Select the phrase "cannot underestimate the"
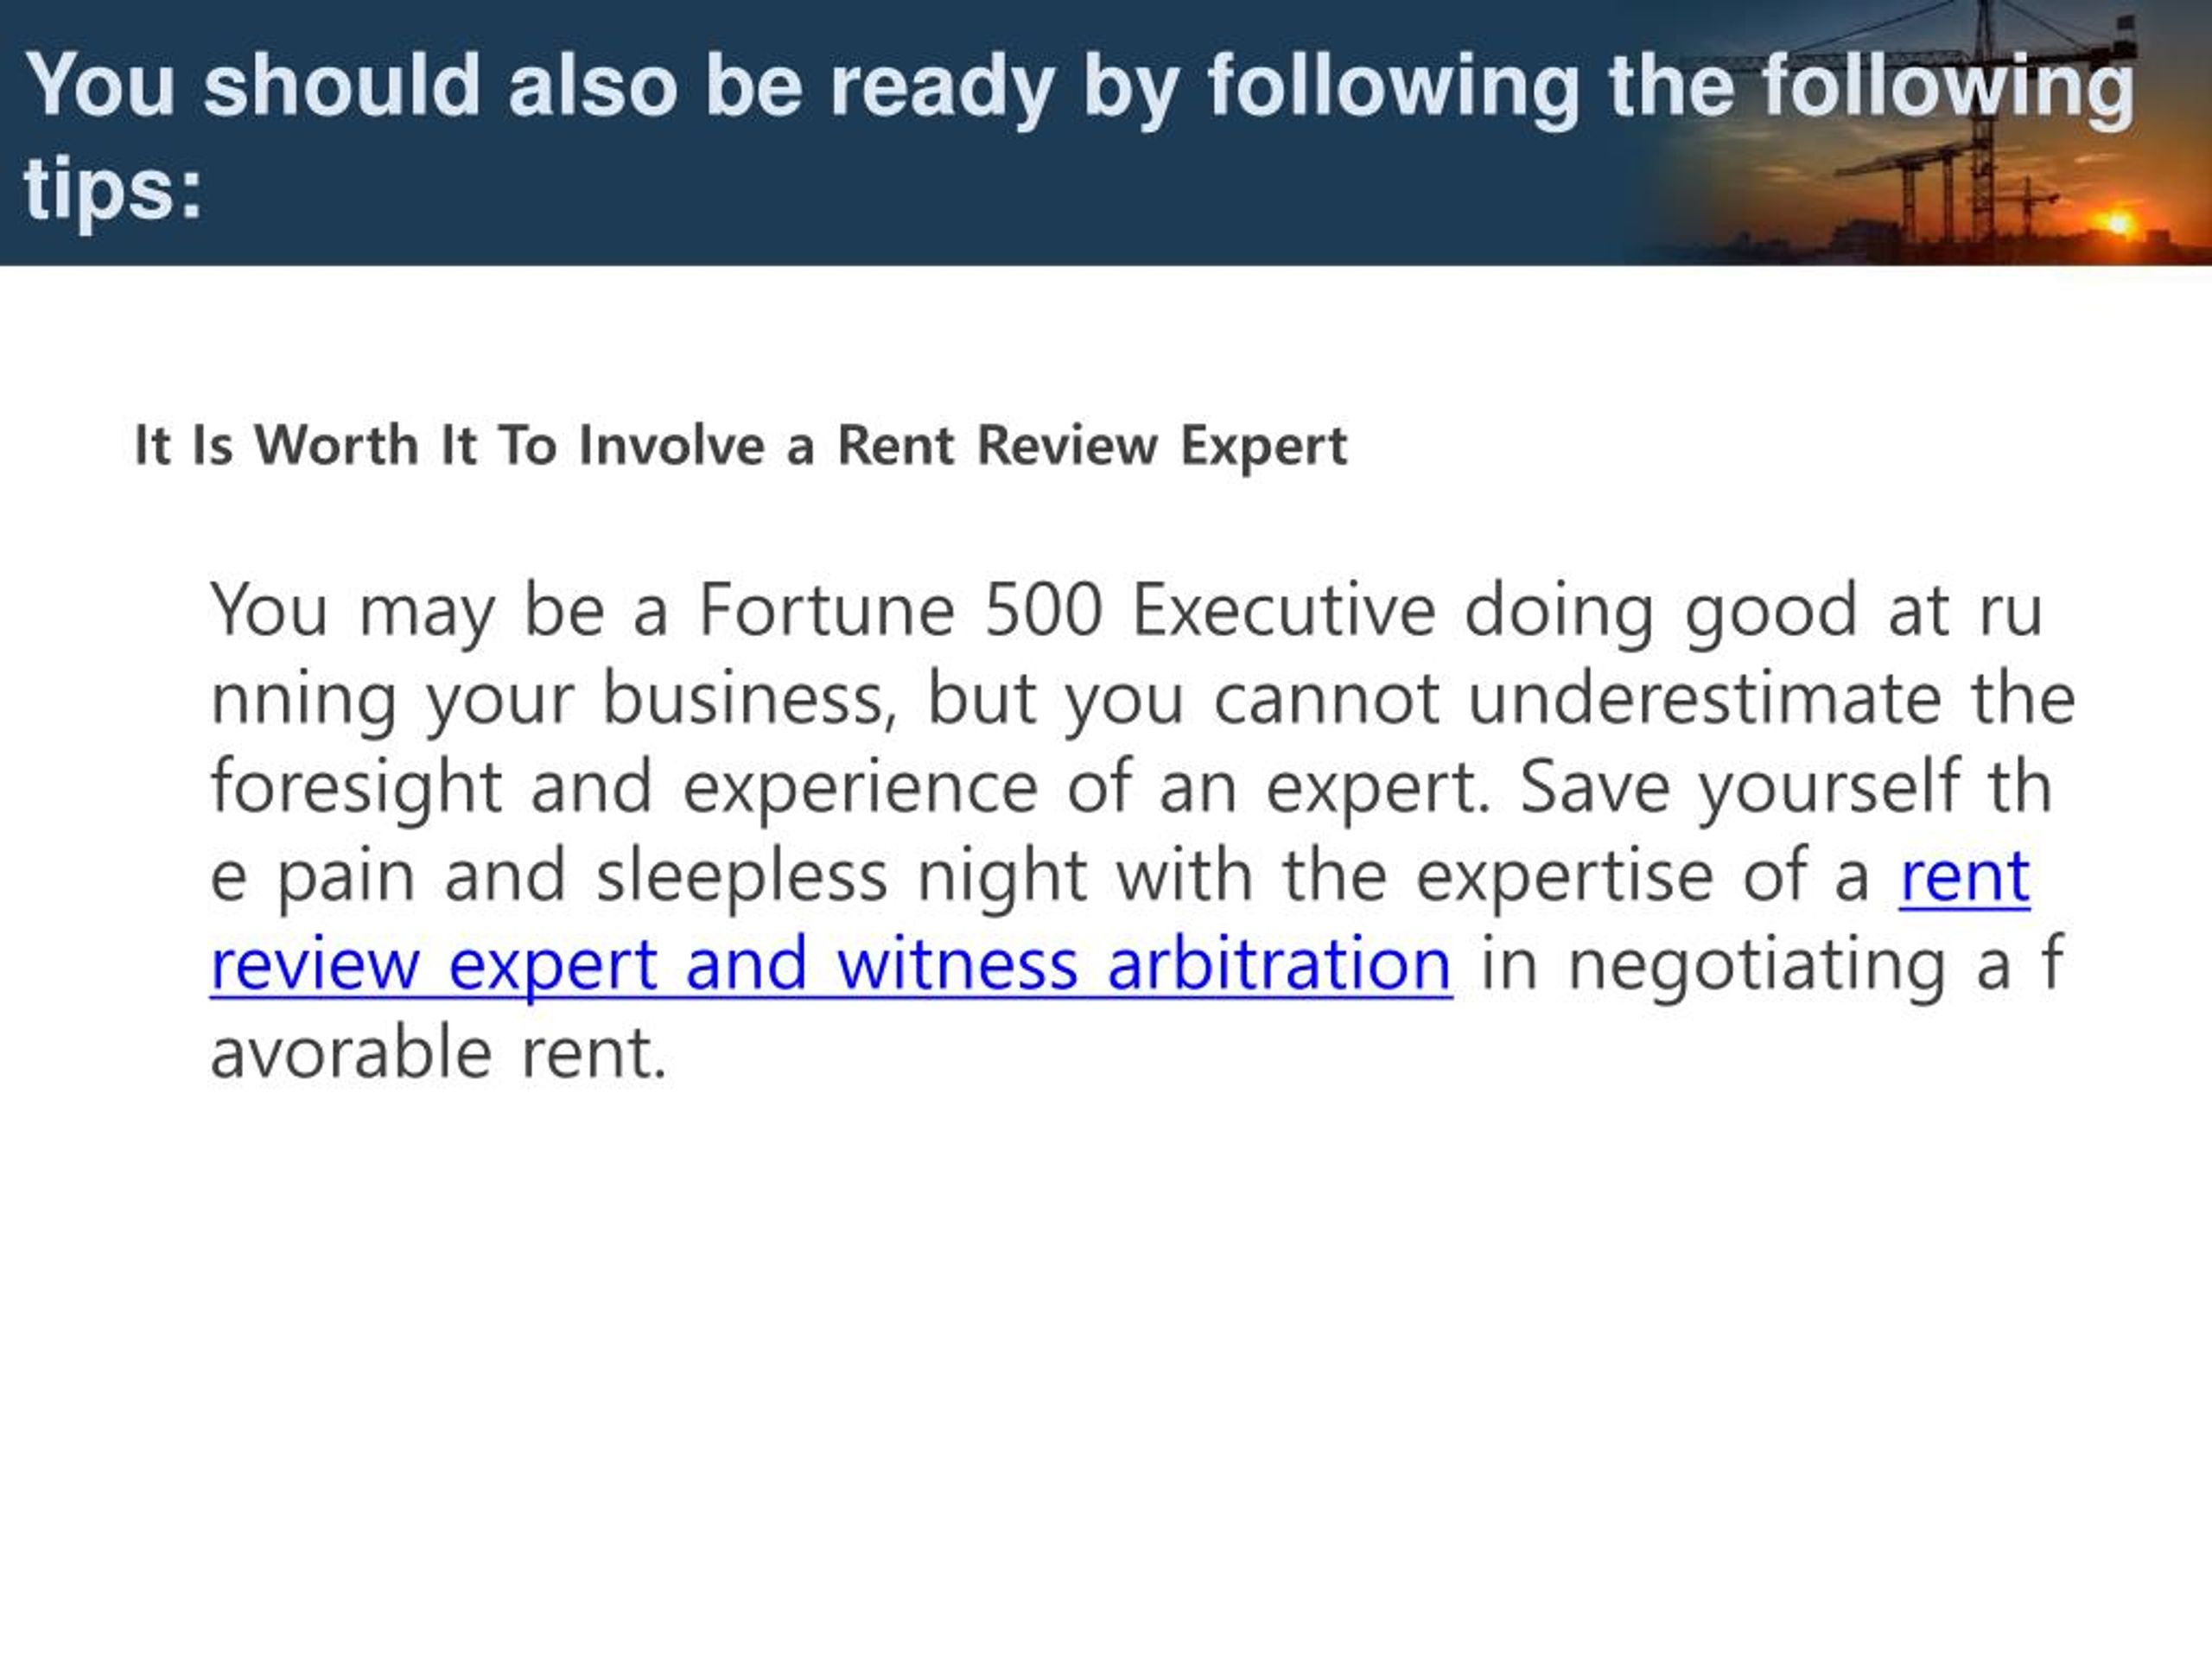This screenshot has width=2212, height=1659. (1645, 698)
